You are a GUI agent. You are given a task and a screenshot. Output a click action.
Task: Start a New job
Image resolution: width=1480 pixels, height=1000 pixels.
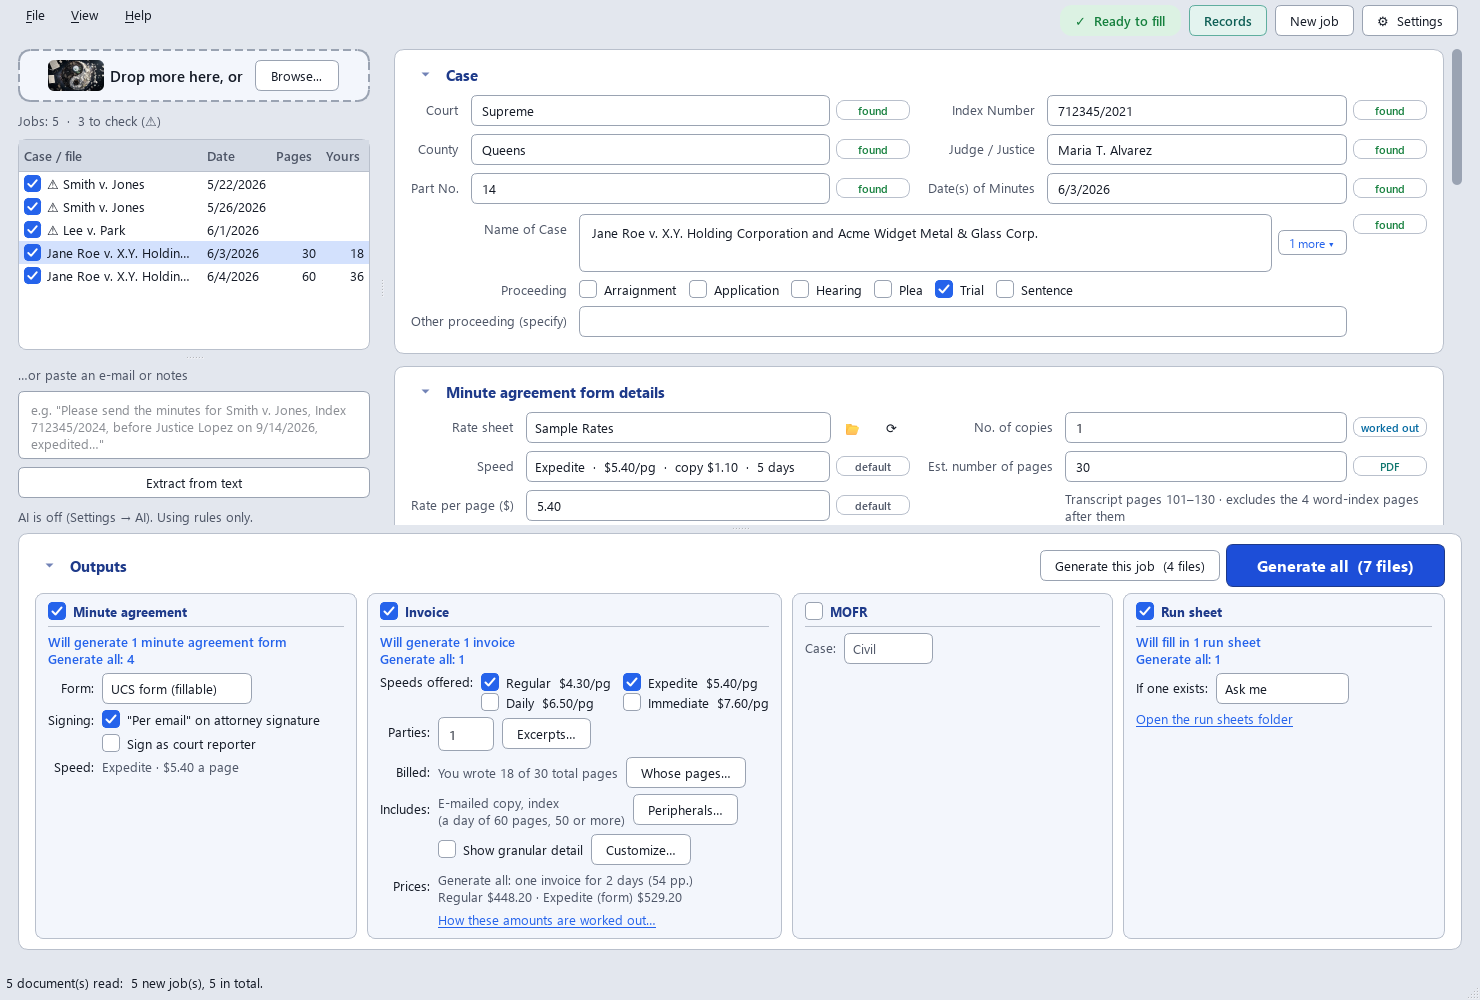coord(1313,21)
